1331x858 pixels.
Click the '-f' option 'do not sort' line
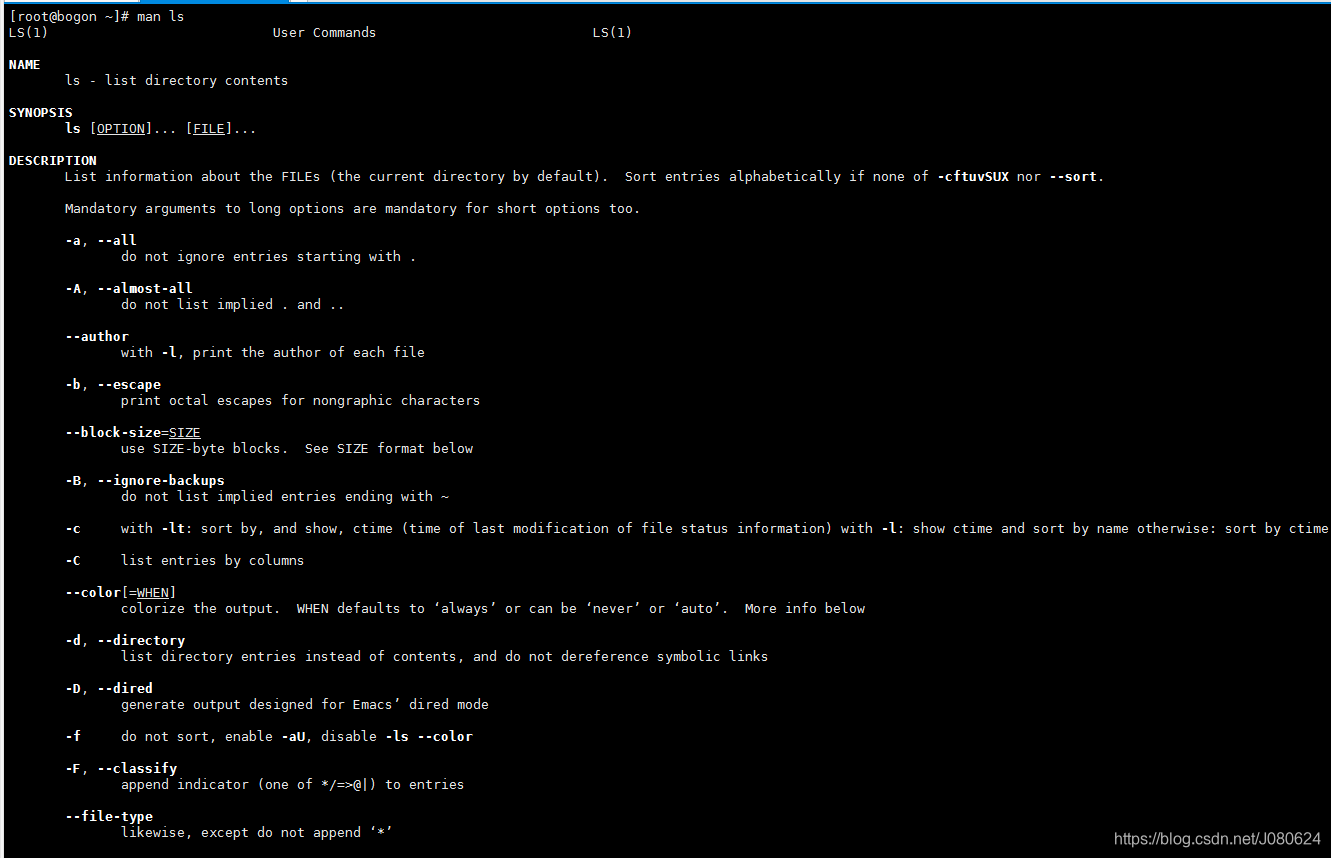tap(269, 736)
